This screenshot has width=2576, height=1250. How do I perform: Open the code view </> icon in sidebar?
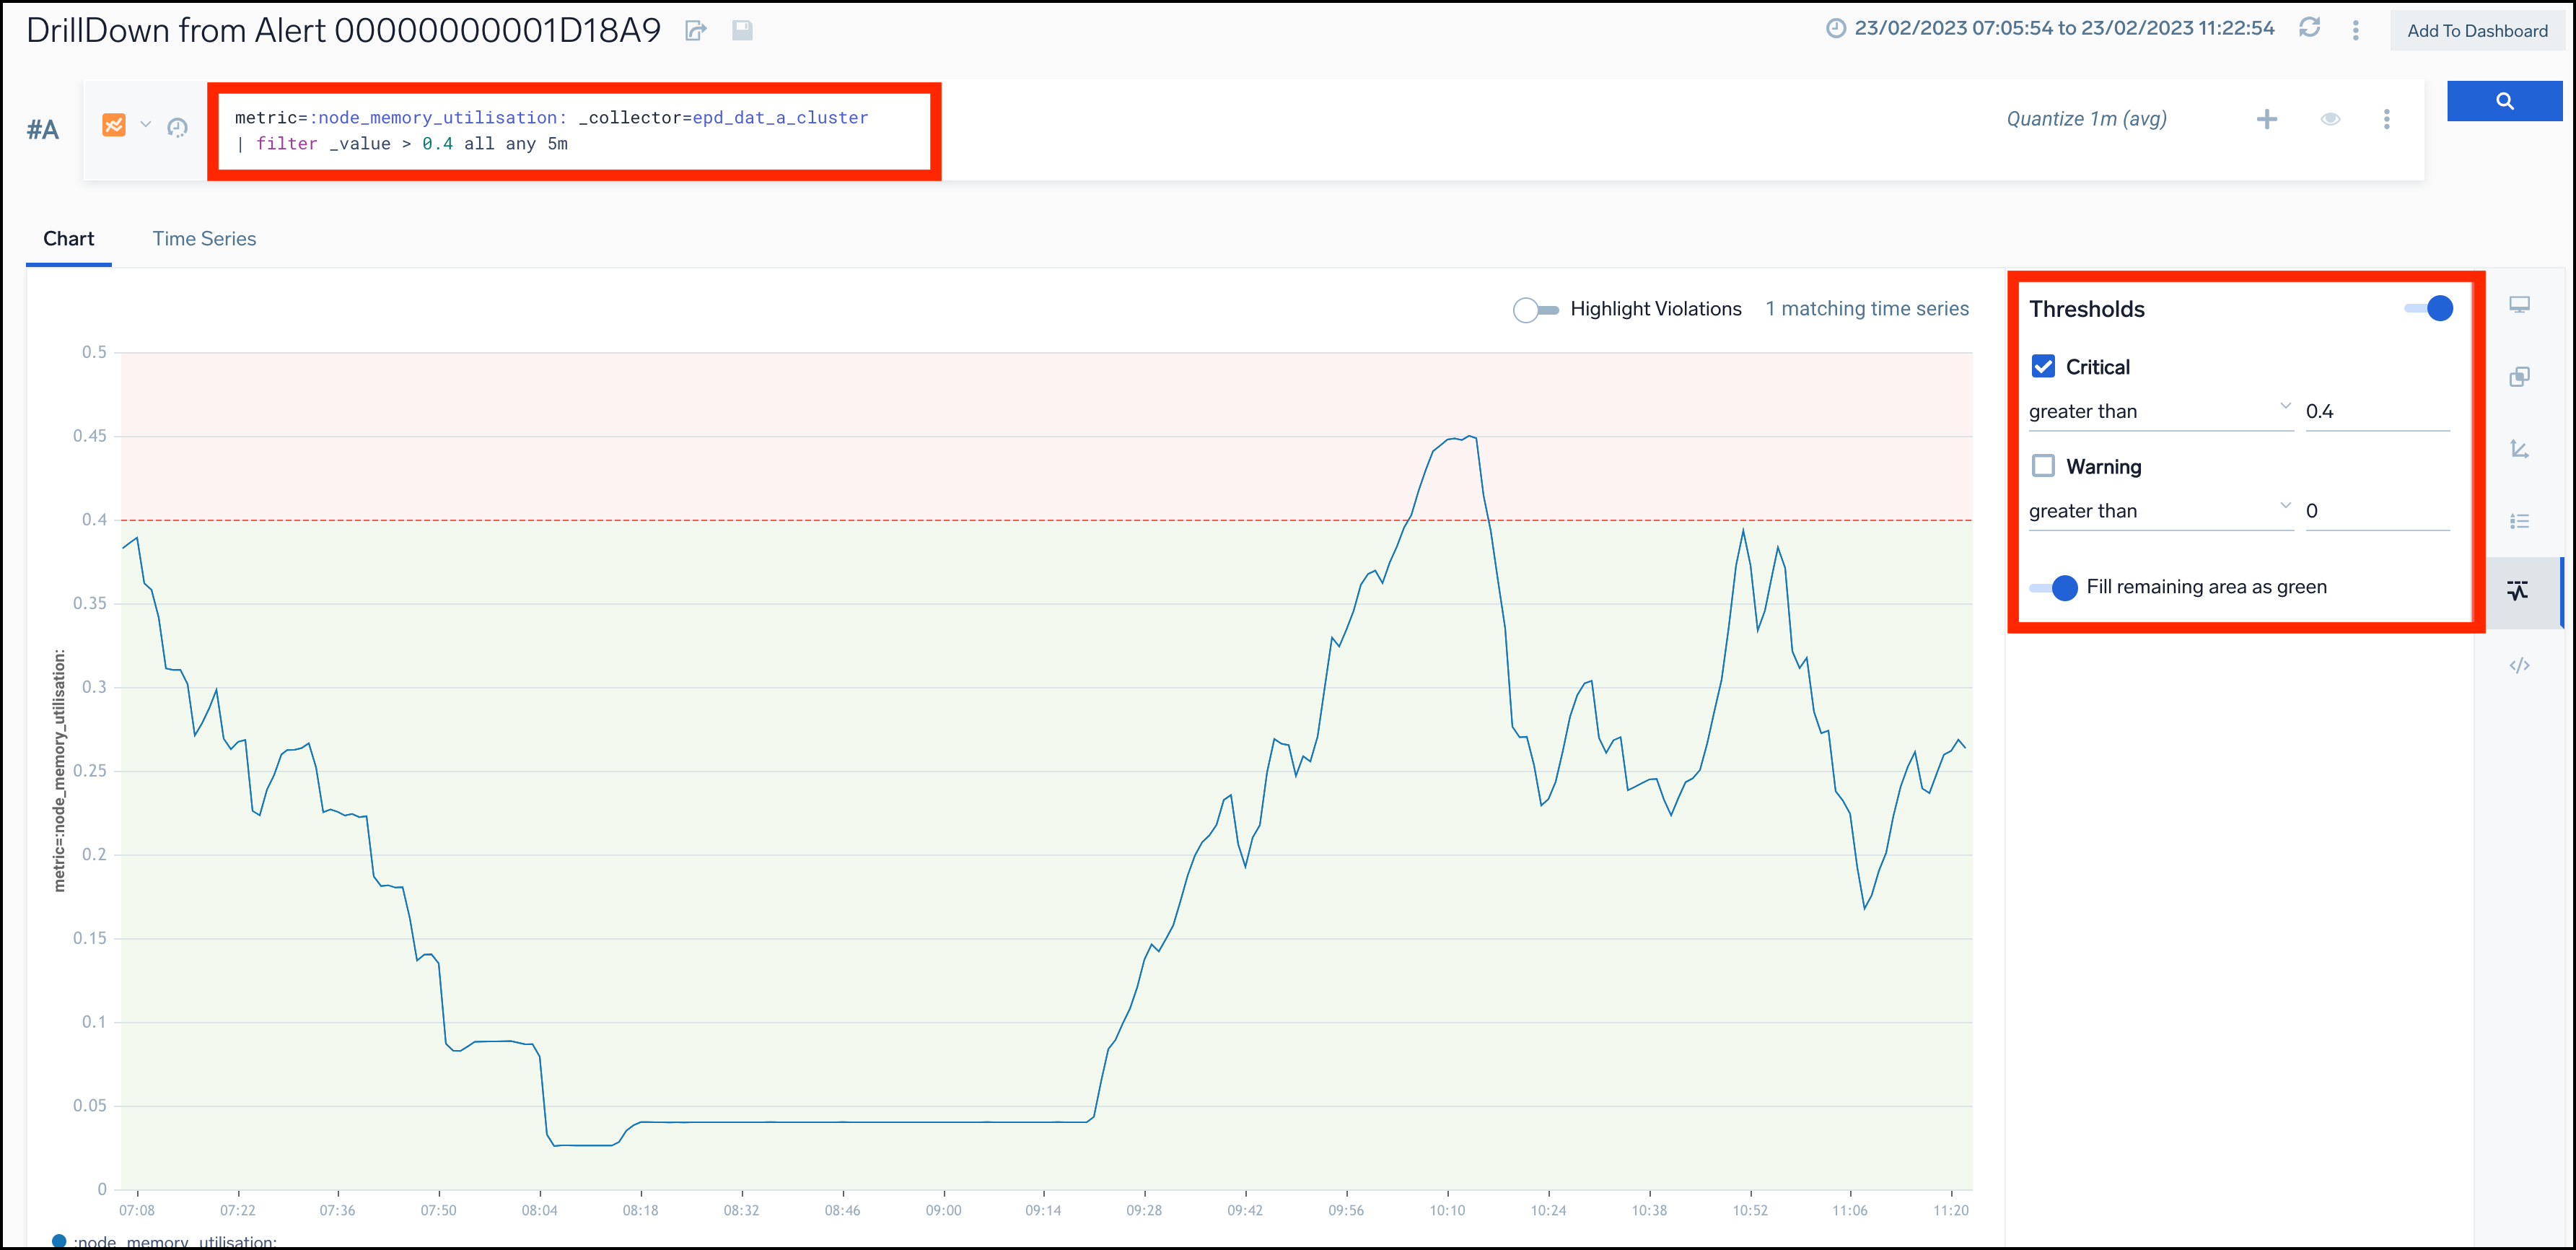pyautogui.click(x=2520, y=664)
